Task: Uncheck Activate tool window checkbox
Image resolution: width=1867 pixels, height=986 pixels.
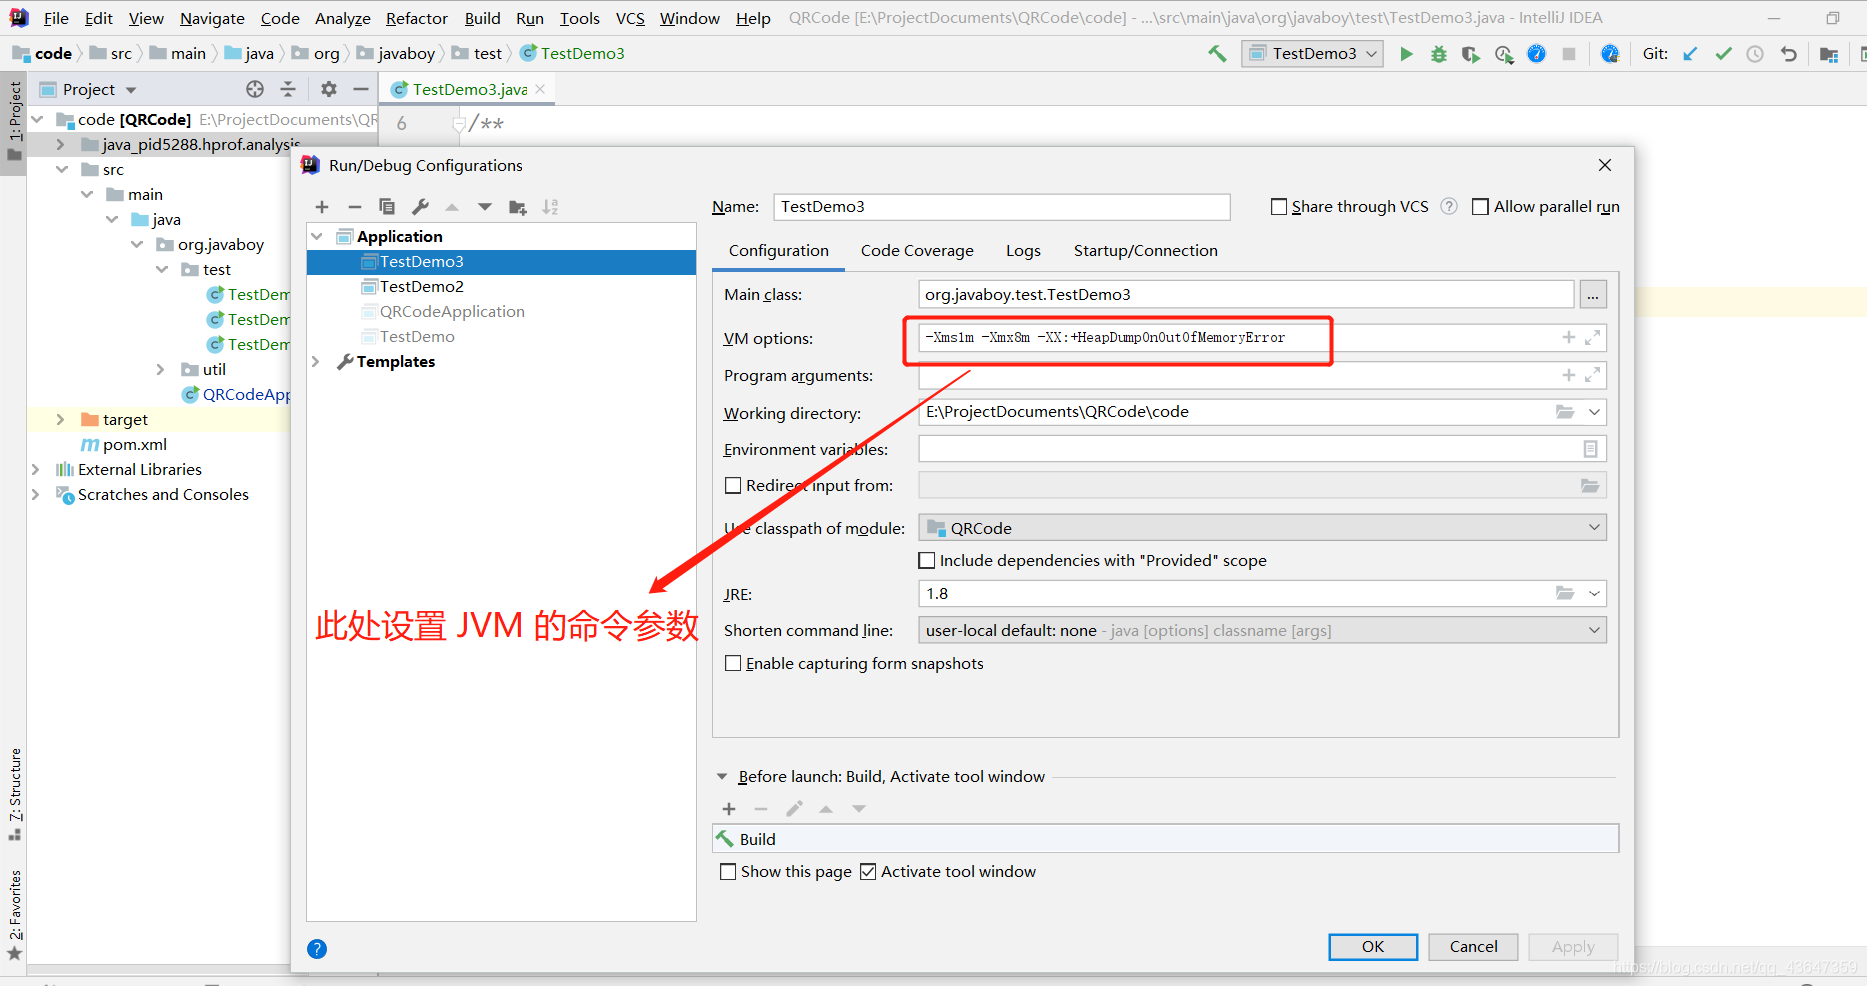Action: [868, 872]
